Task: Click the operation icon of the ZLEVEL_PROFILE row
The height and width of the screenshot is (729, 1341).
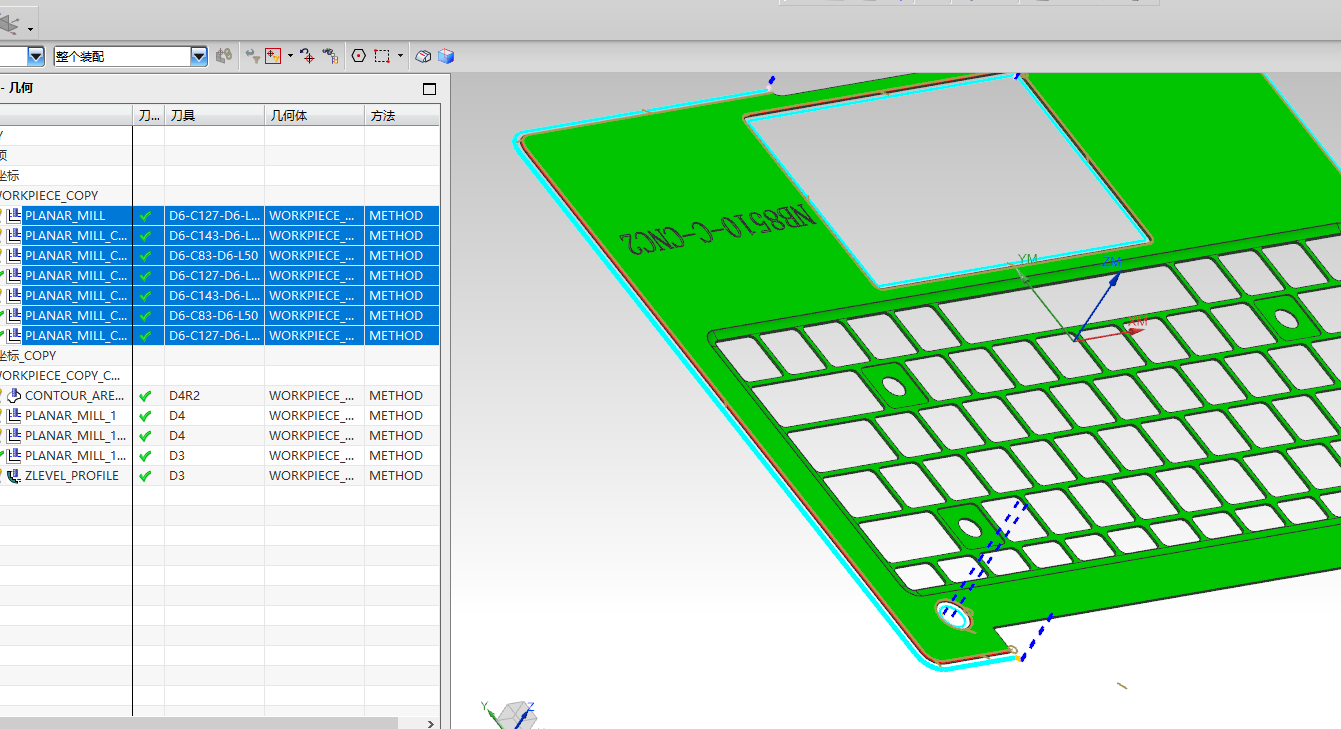Action: pyautogui.click(x=14, y=476)
